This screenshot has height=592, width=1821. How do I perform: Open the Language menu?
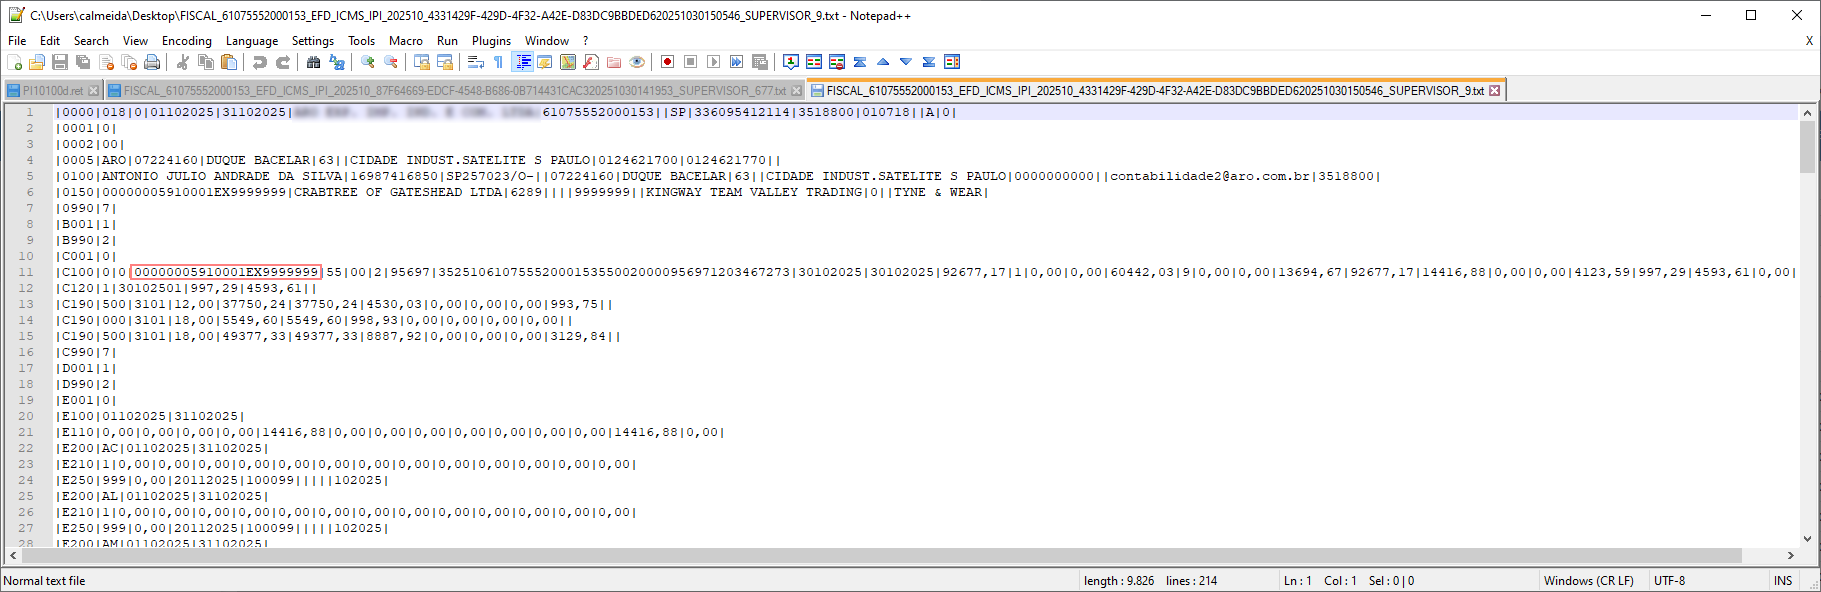tap(252, 41)
